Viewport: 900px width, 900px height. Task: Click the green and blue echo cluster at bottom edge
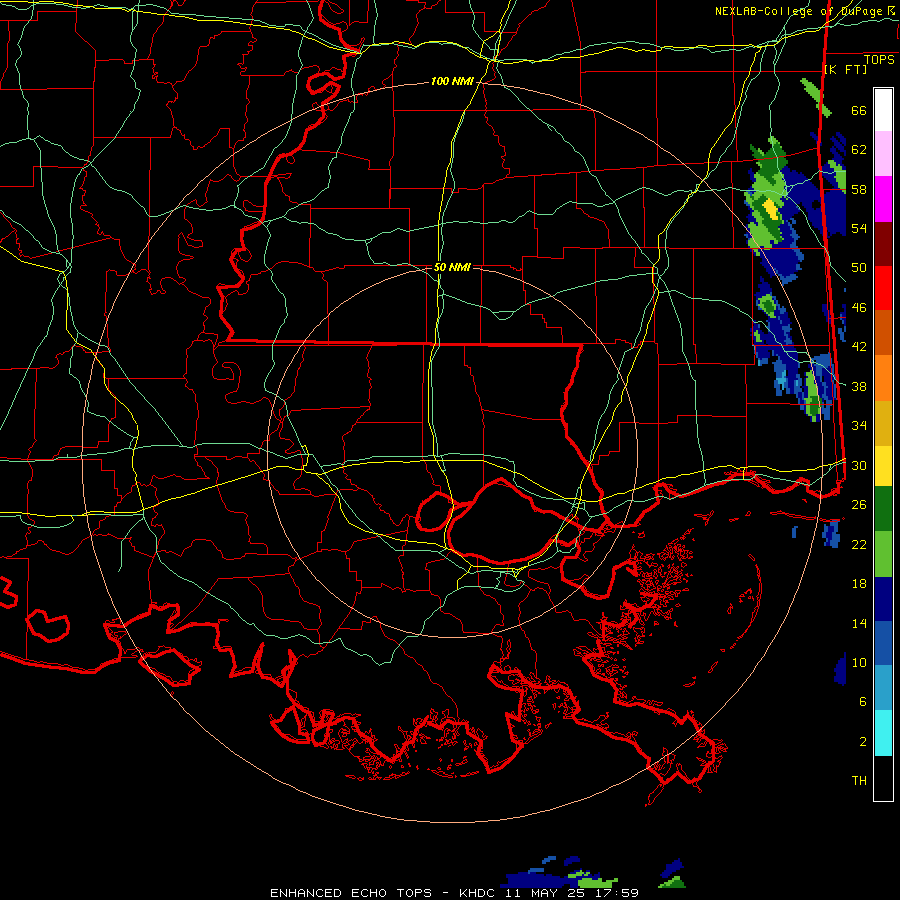(x=560, y=874)
